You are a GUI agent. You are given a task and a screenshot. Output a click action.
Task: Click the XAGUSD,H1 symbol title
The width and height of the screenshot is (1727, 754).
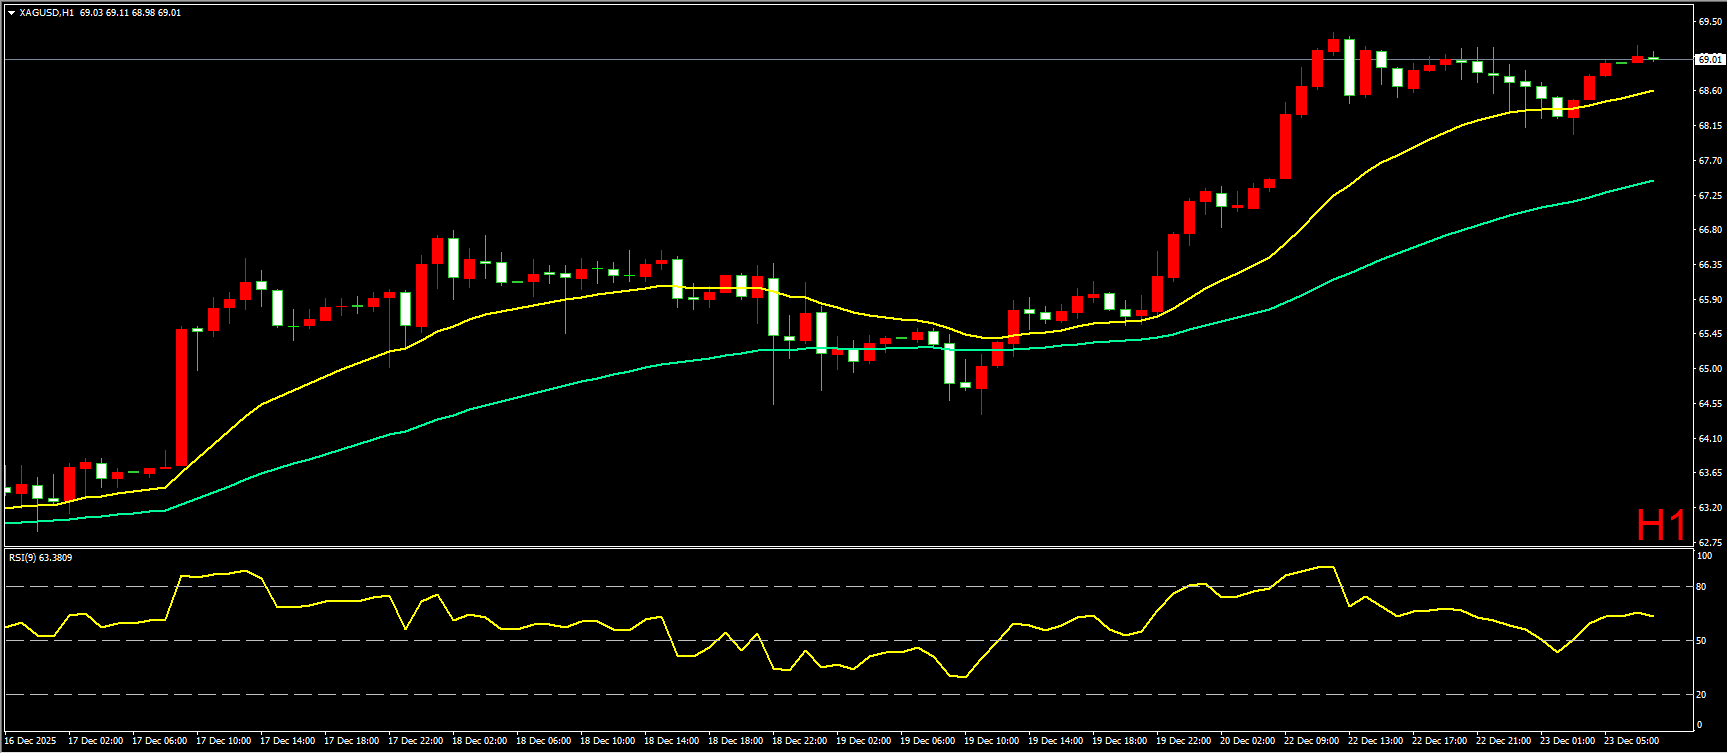pyautogui.click(x=46, y=13)
